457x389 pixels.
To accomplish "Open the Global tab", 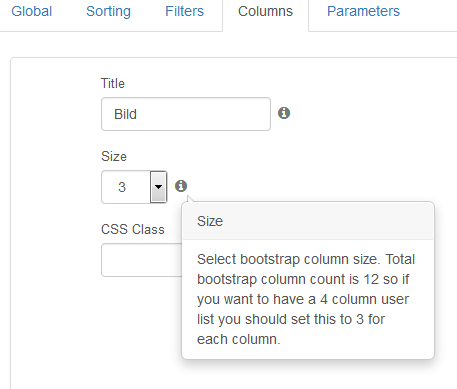I will (x=32, y=12).
